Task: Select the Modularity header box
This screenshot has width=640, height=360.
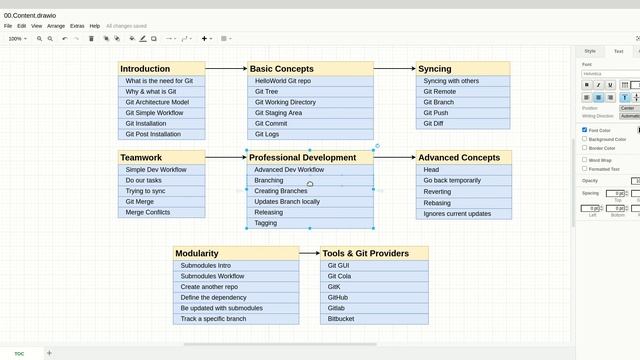Action: (x=236, y=253)
